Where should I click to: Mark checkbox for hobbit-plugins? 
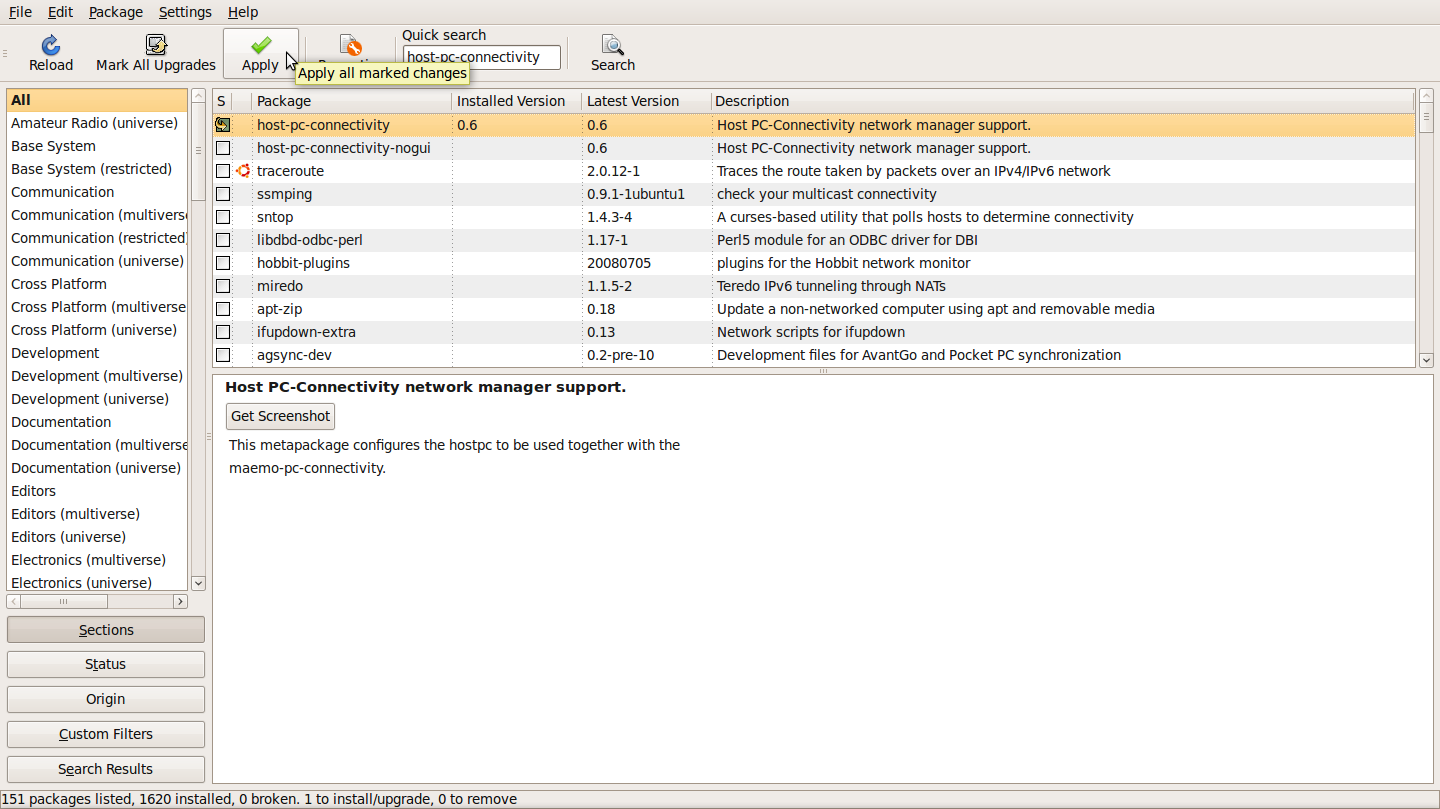pos(223,263)
